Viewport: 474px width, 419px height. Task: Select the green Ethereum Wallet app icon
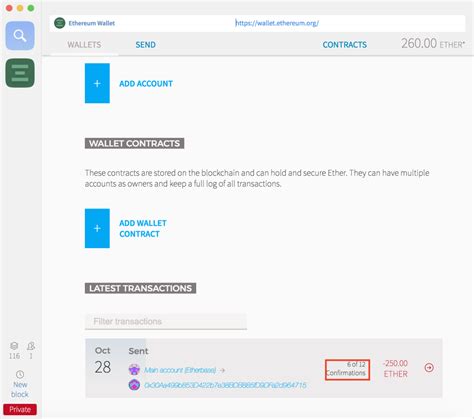(x=20, y=73)
